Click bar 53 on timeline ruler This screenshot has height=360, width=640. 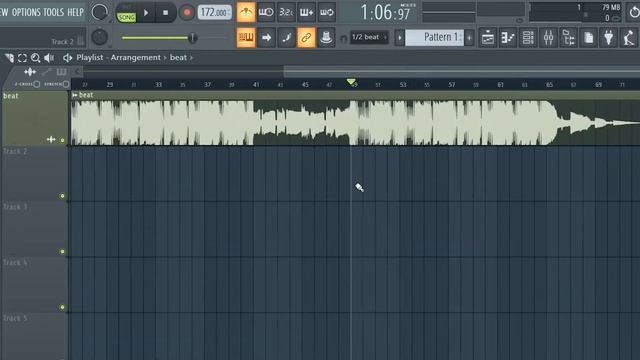click(403, 84)
